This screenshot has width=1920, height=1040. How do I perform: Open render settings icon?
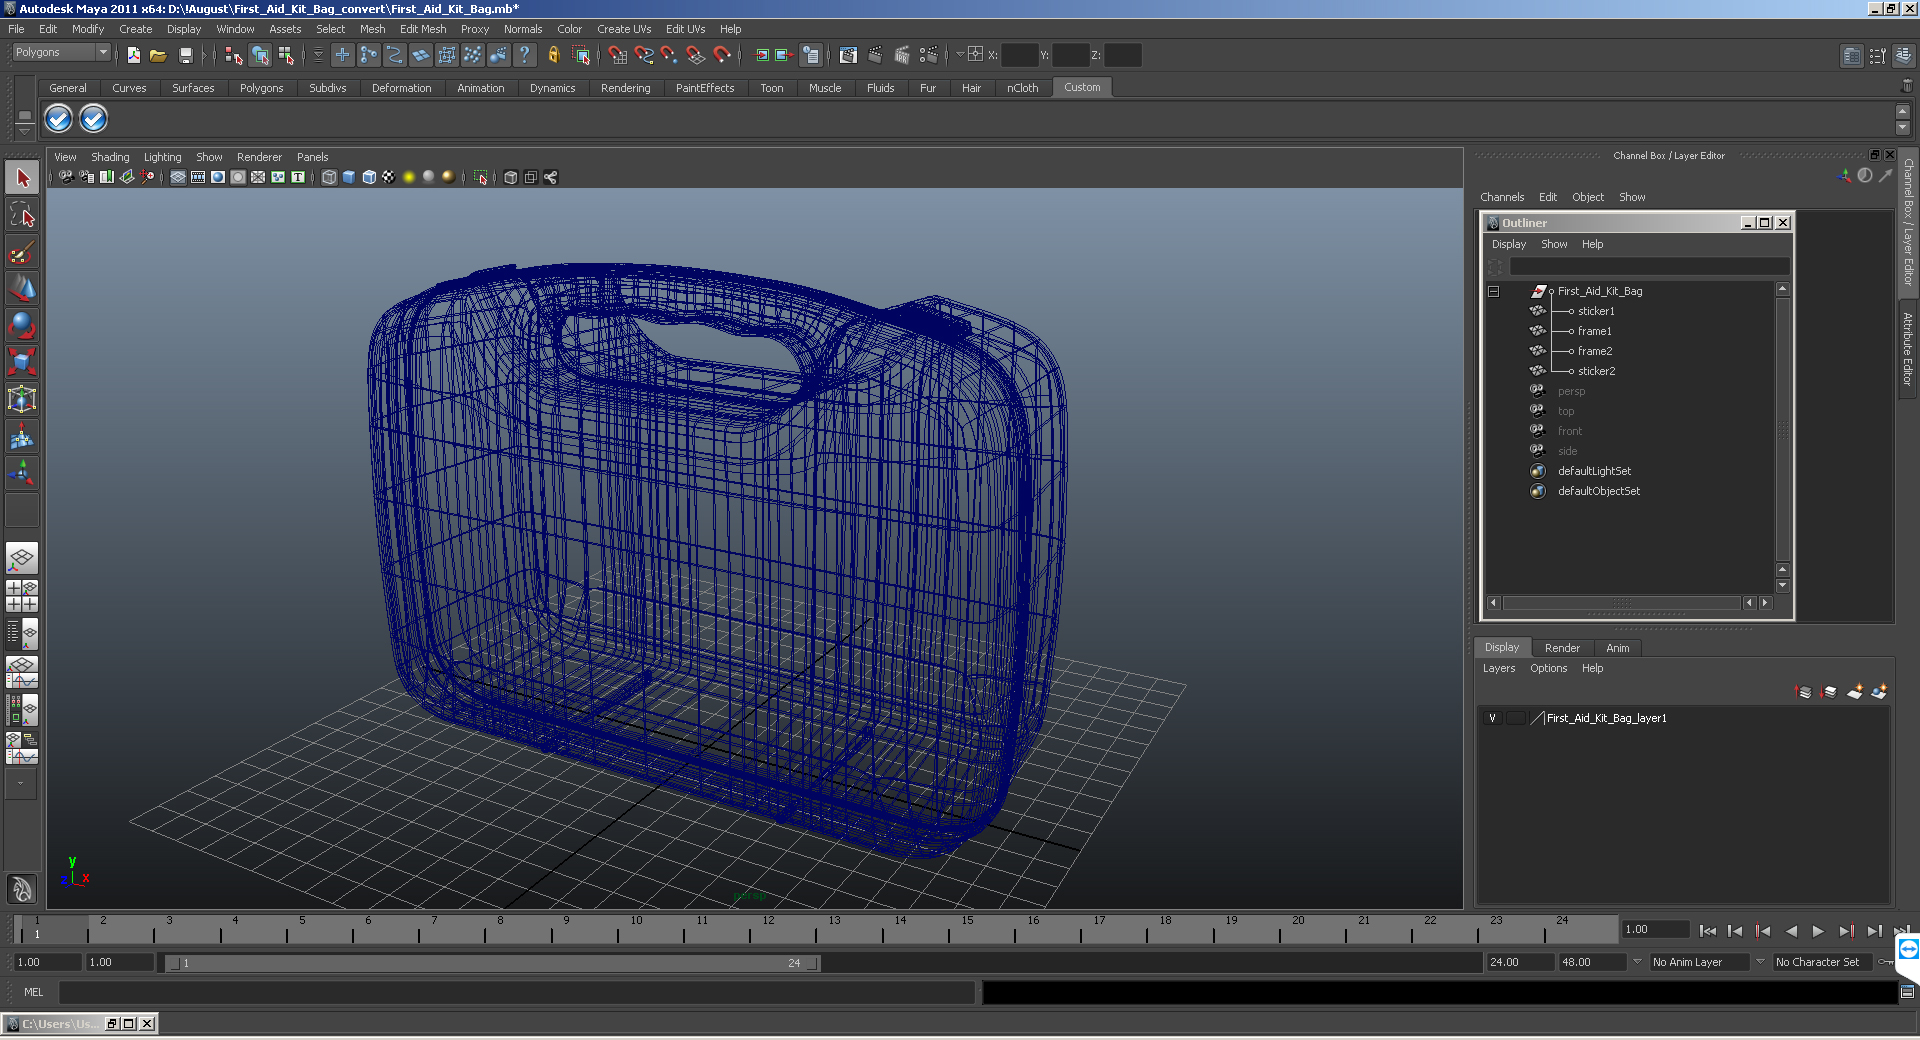pyautogui.click(x=928, y=55)
